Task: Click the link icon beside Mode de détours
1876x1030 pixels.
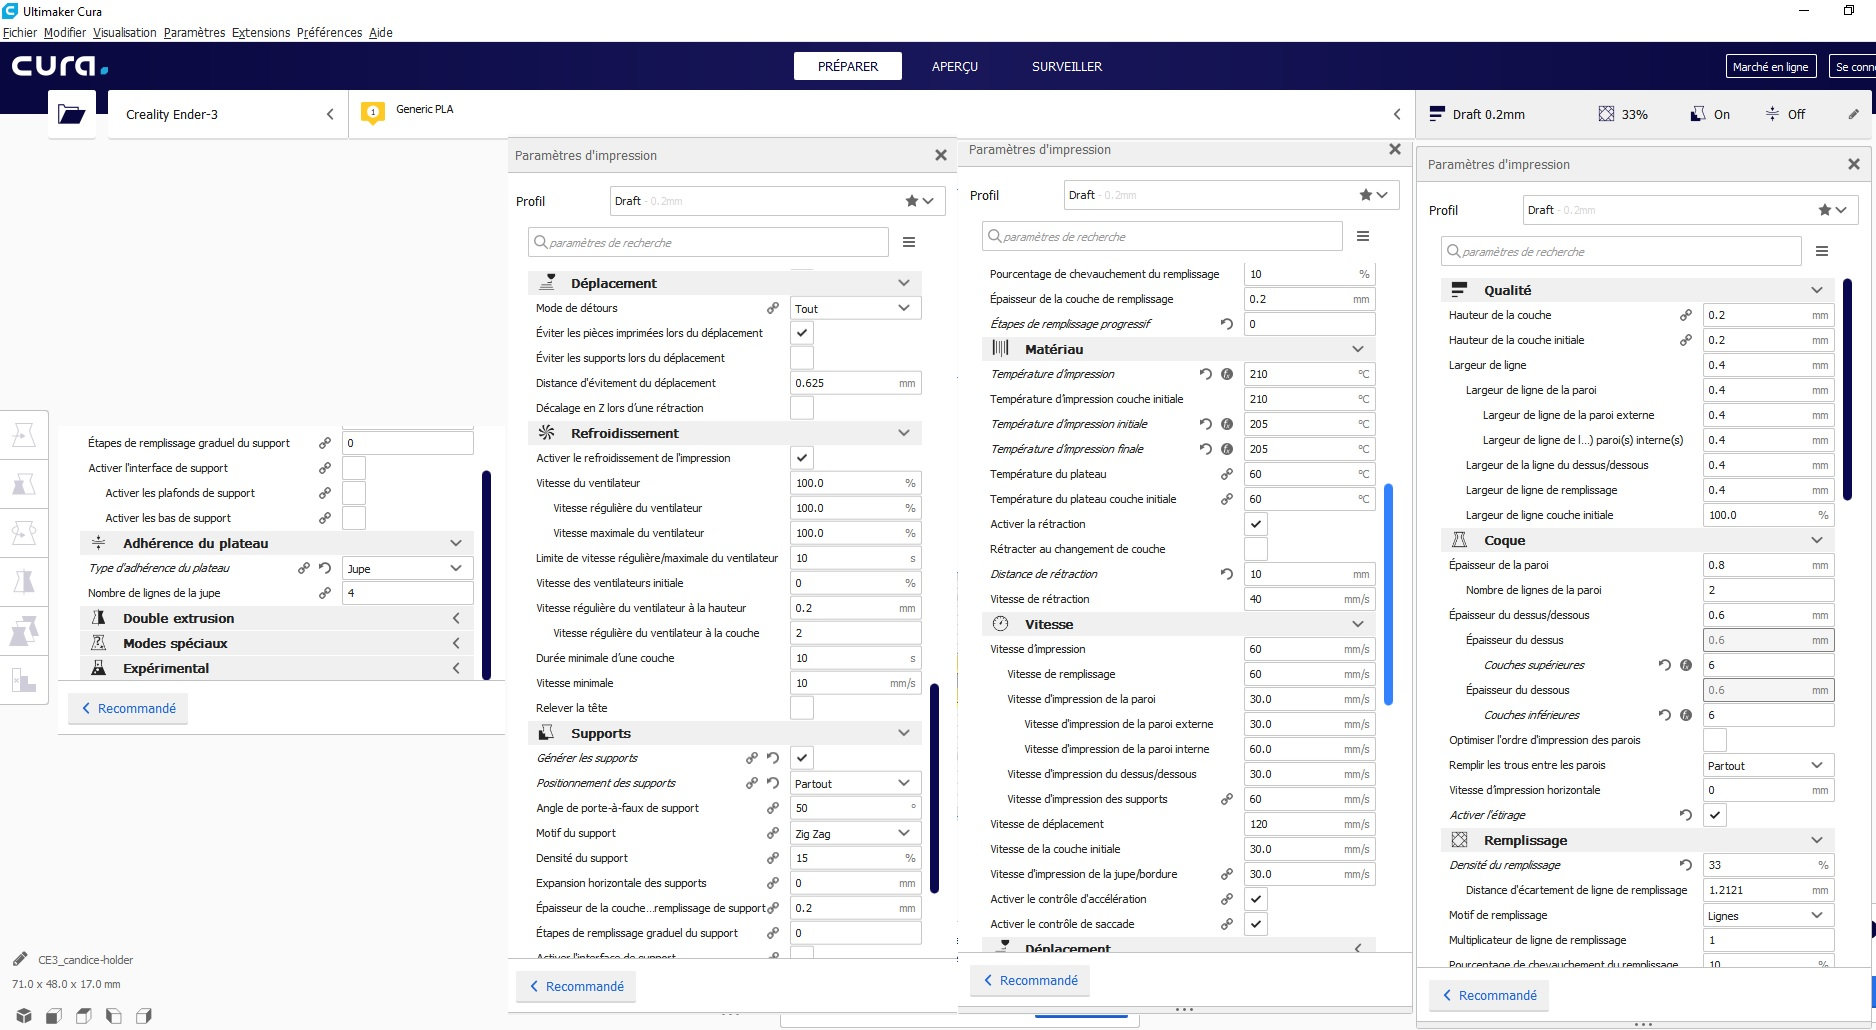Action: (773, 308)
